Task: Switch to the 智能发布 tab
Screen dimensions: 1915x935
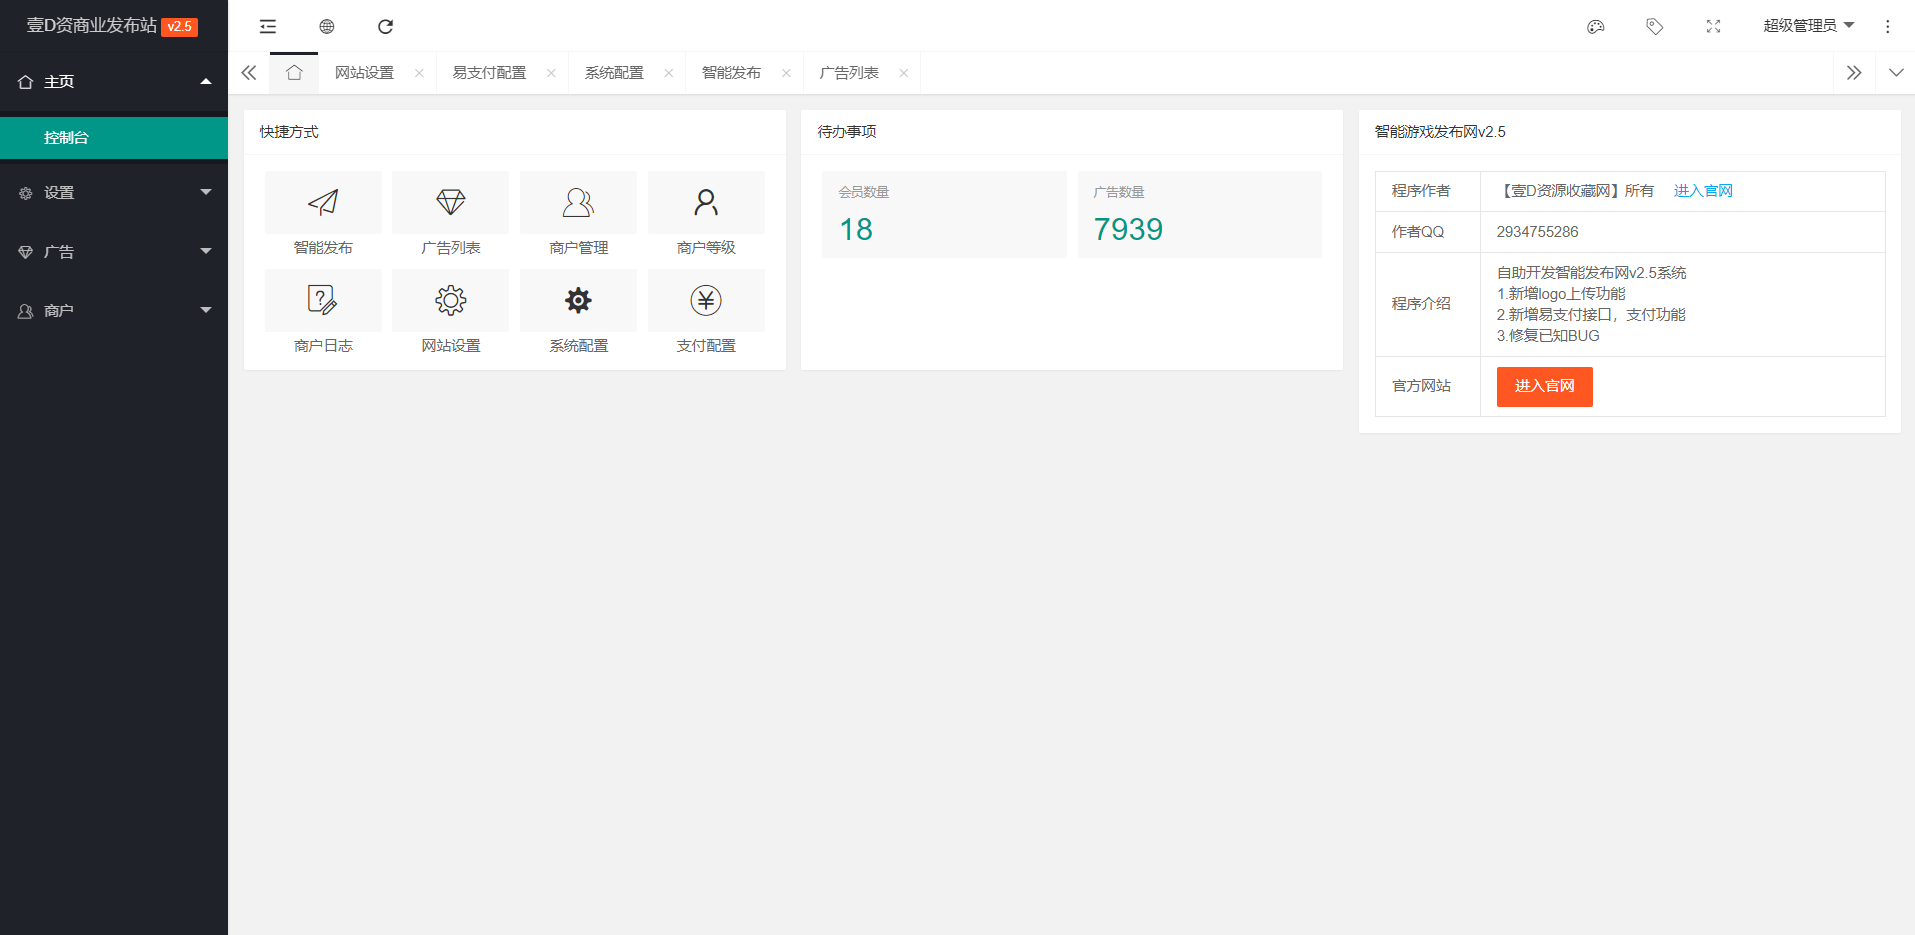Action: click(731, 73)
